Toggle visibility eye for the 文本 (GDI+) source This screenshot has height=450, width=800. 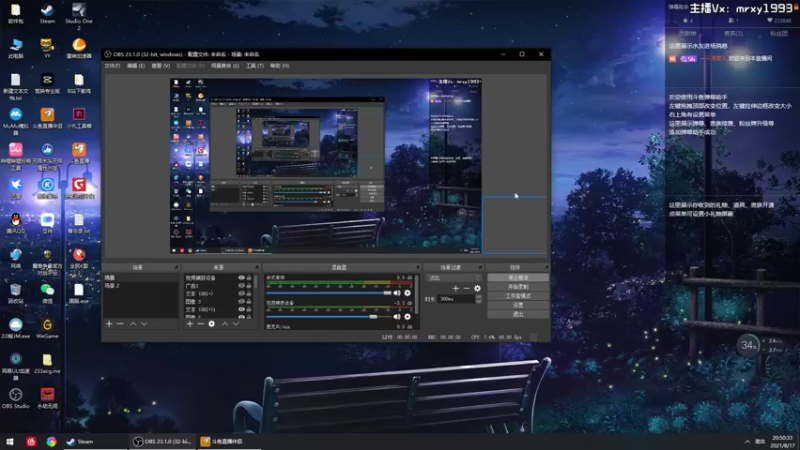(241, 293)
